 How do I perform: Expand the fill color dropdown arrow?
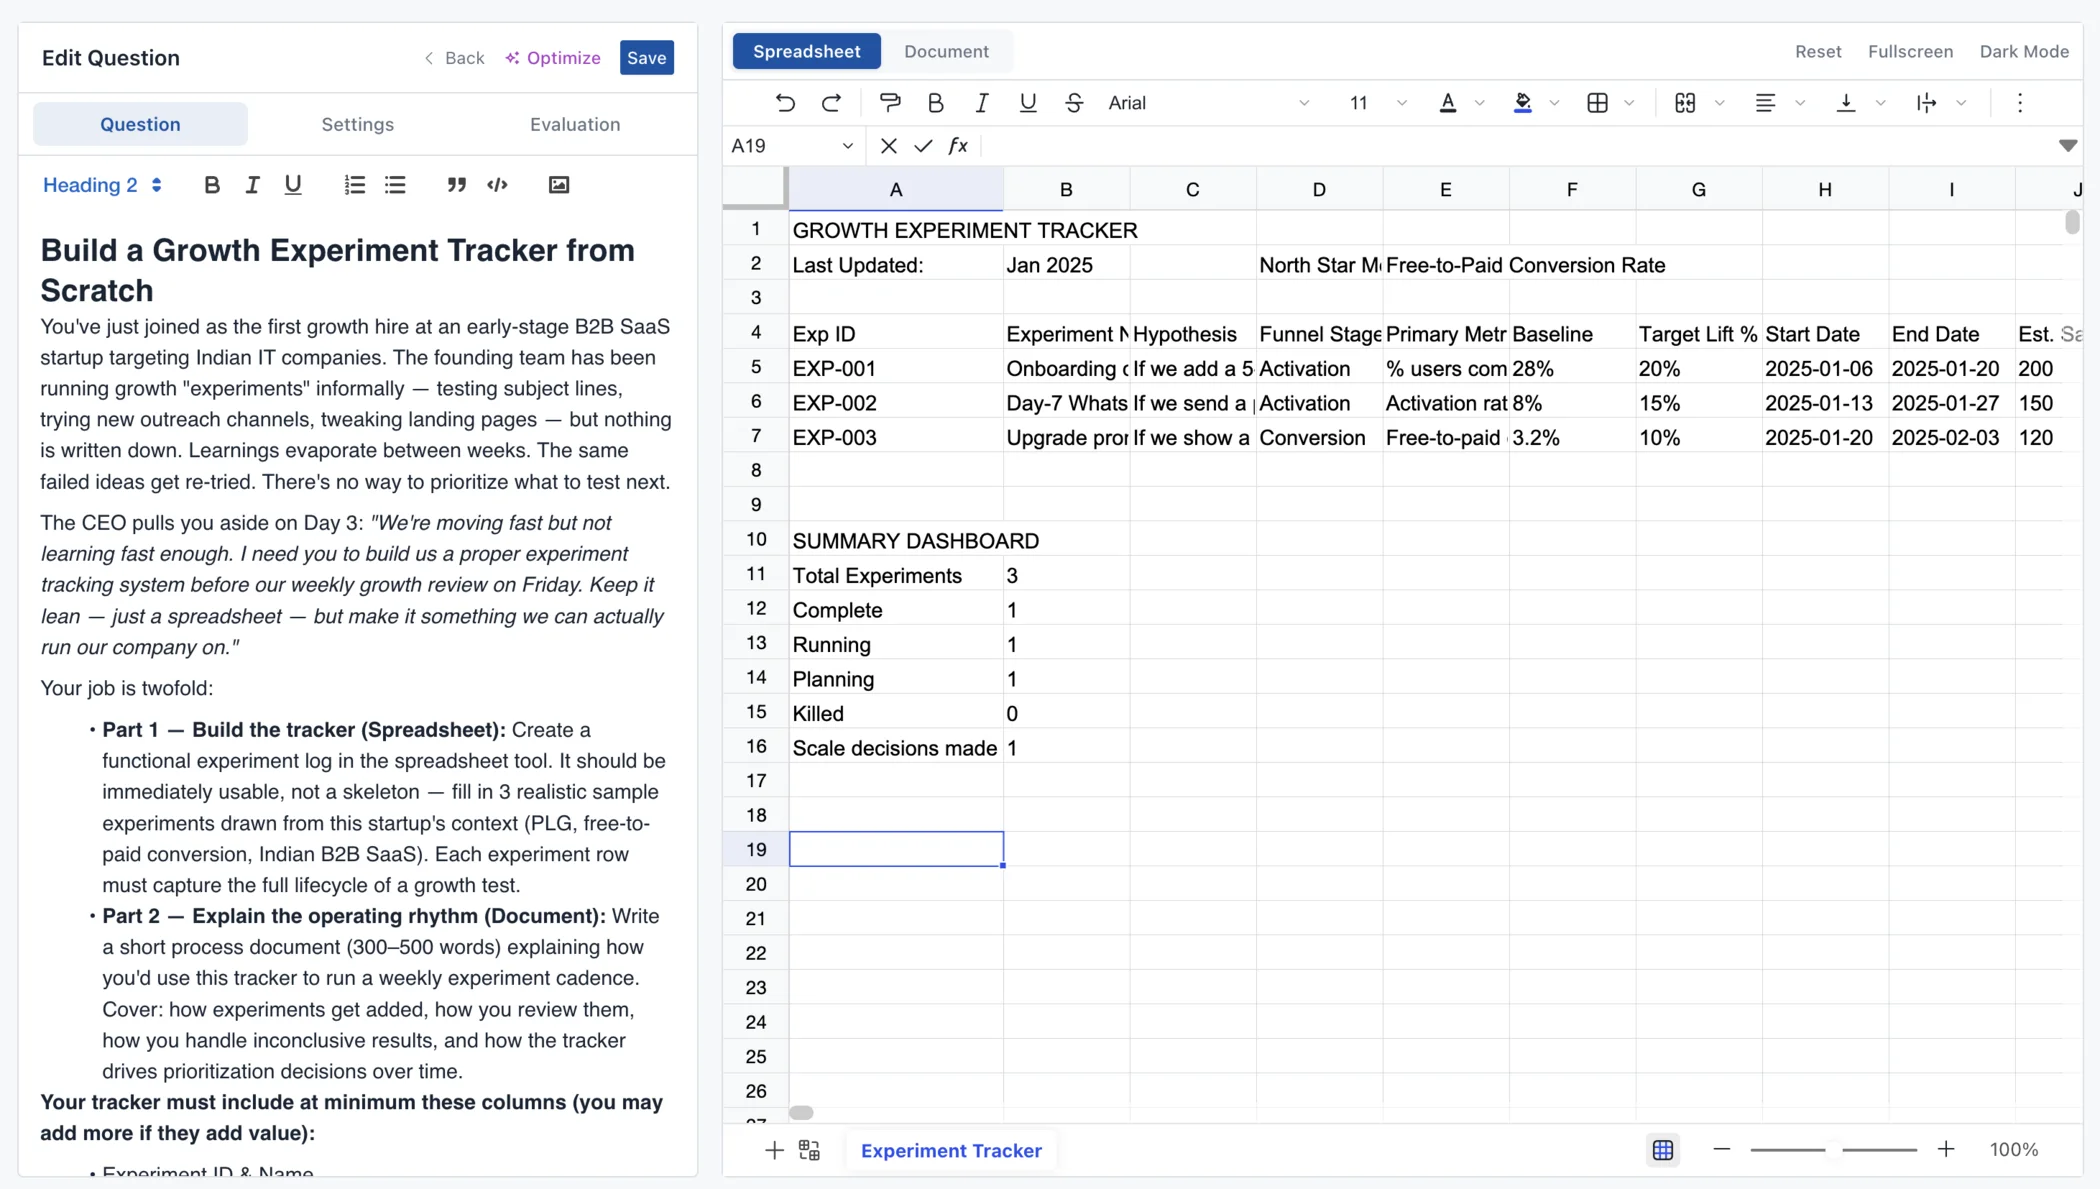[1554, 103]
